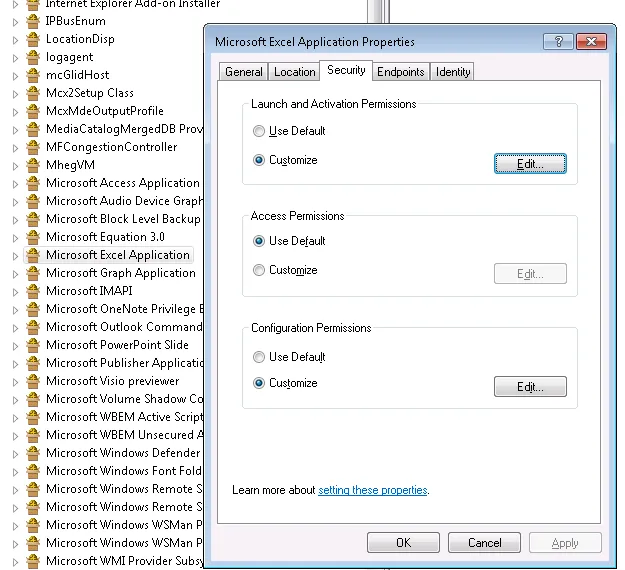The image size is (625, 570).
Task: Switch to the General tab
Action: 244,72
